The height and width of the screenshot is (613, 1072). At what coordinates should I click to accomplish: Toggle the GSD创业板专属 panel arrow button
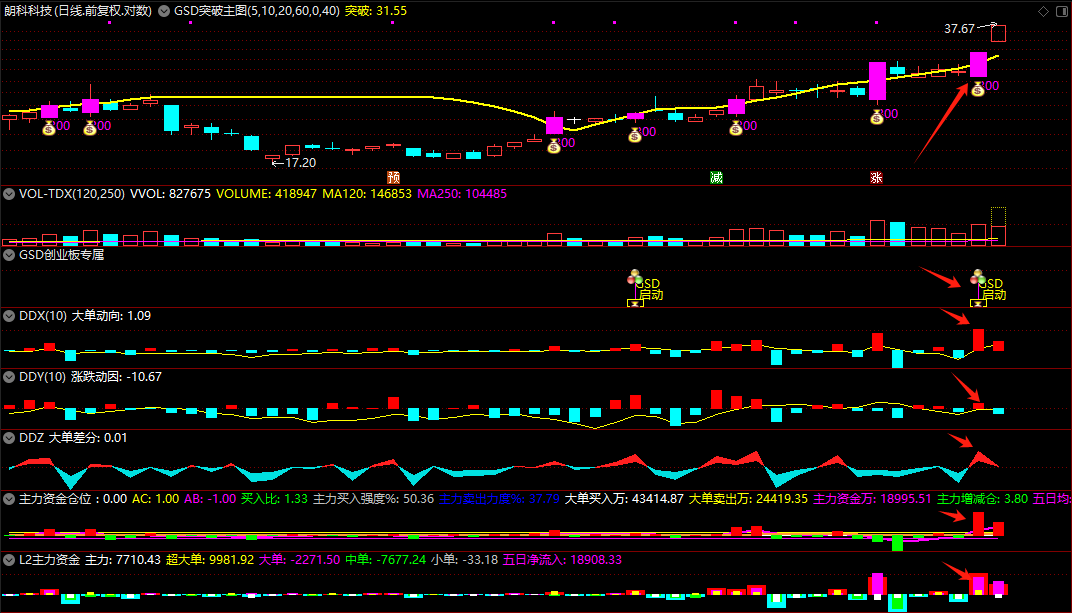point(9,255)
